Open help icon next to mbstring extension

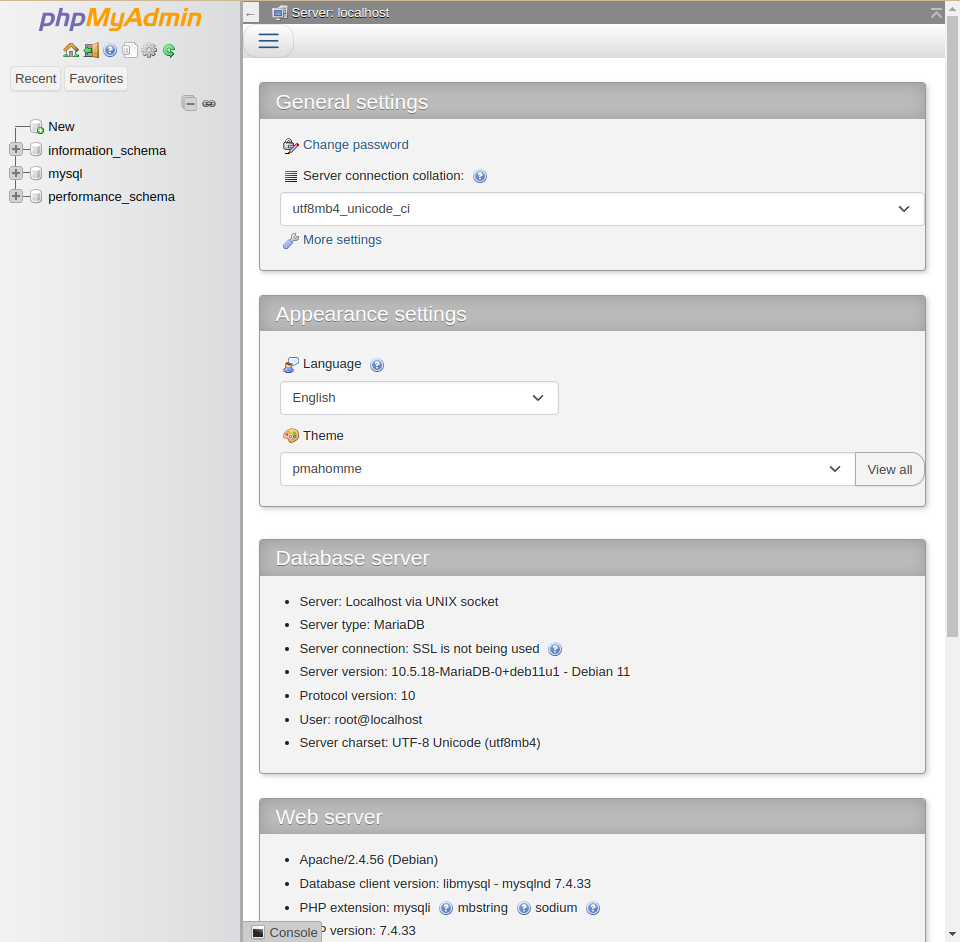click(523, 908)
